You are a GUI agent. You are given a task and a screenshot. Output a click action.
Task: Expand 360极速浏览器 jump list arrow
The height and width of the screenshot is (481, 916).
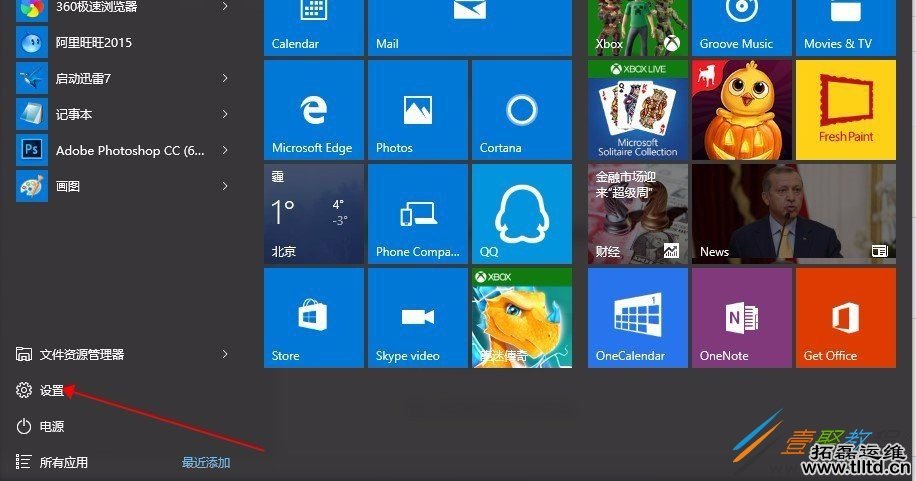[x=225, y=6]
